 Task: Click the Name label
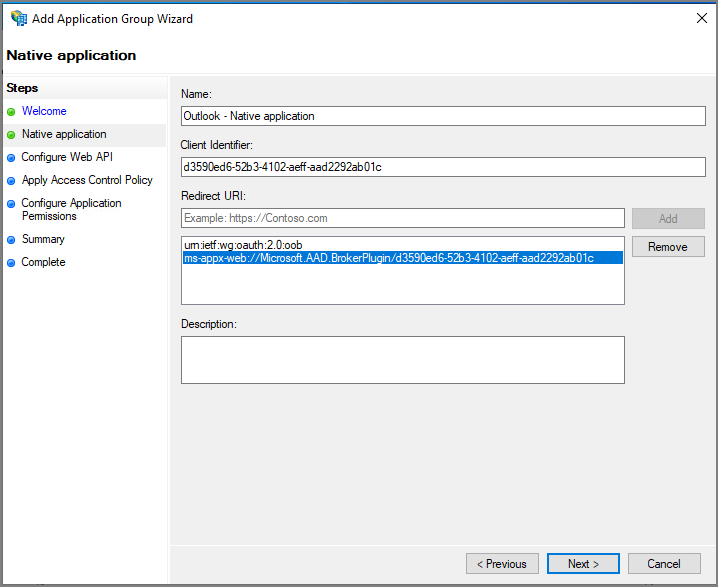196,94
